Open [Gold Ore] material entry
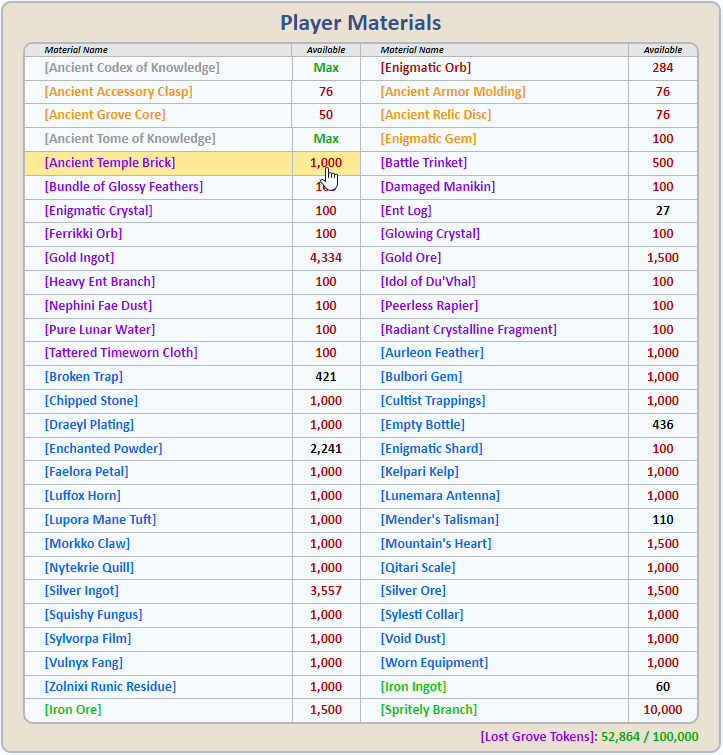 pyautogui.click(x=411, y=259)
